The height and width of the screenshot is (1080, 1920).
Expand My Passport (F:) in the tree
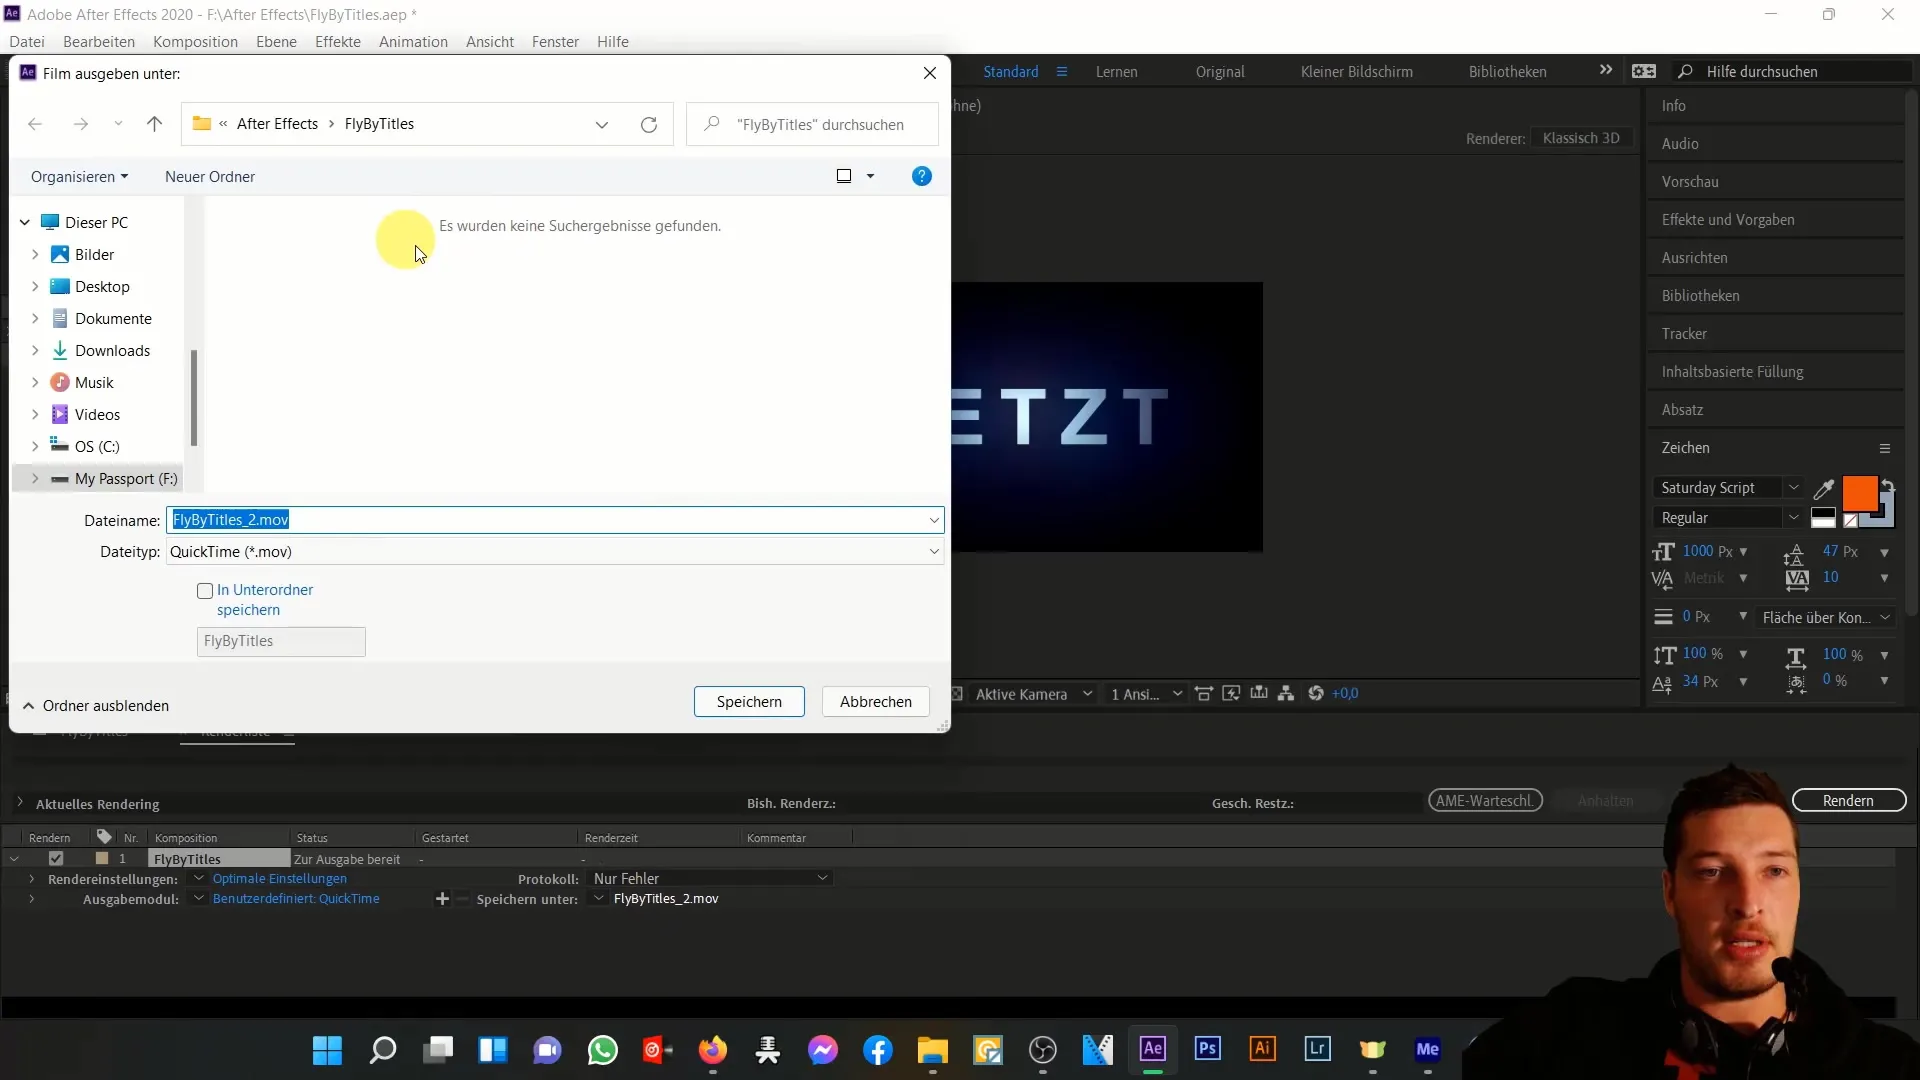[x=35, y=479]
